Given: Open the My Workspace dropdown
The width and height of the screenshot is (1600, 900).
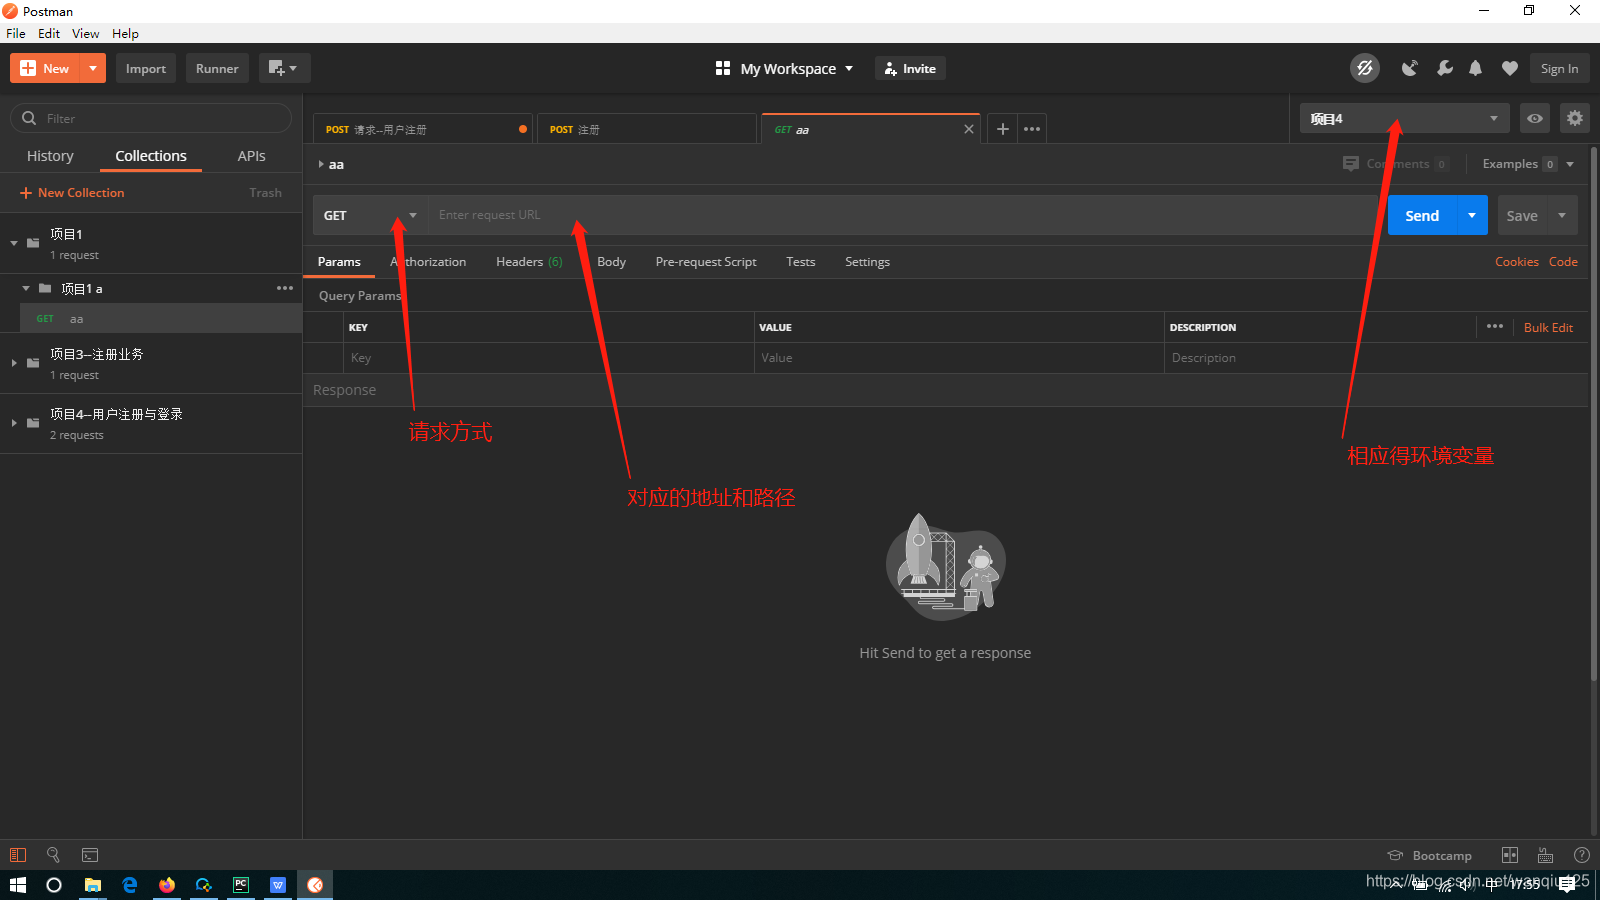Looking at the screenshot, I should (x=785, y=68).
